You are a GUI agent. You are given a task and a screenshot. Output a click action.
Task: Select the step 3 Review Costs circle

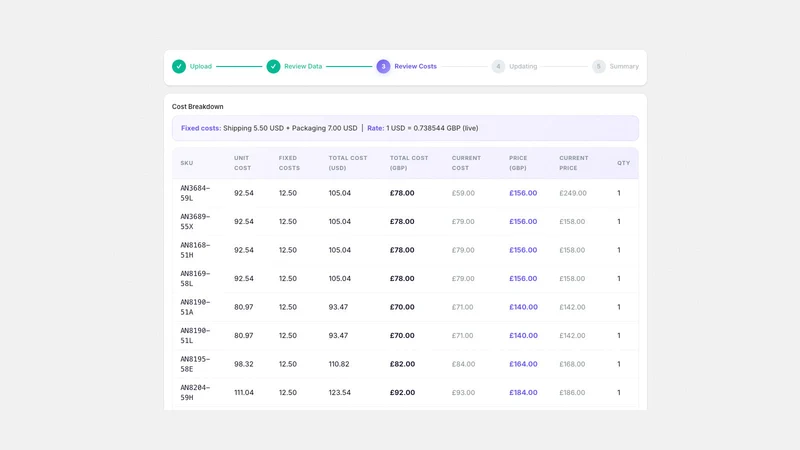(x=383, y=66)
